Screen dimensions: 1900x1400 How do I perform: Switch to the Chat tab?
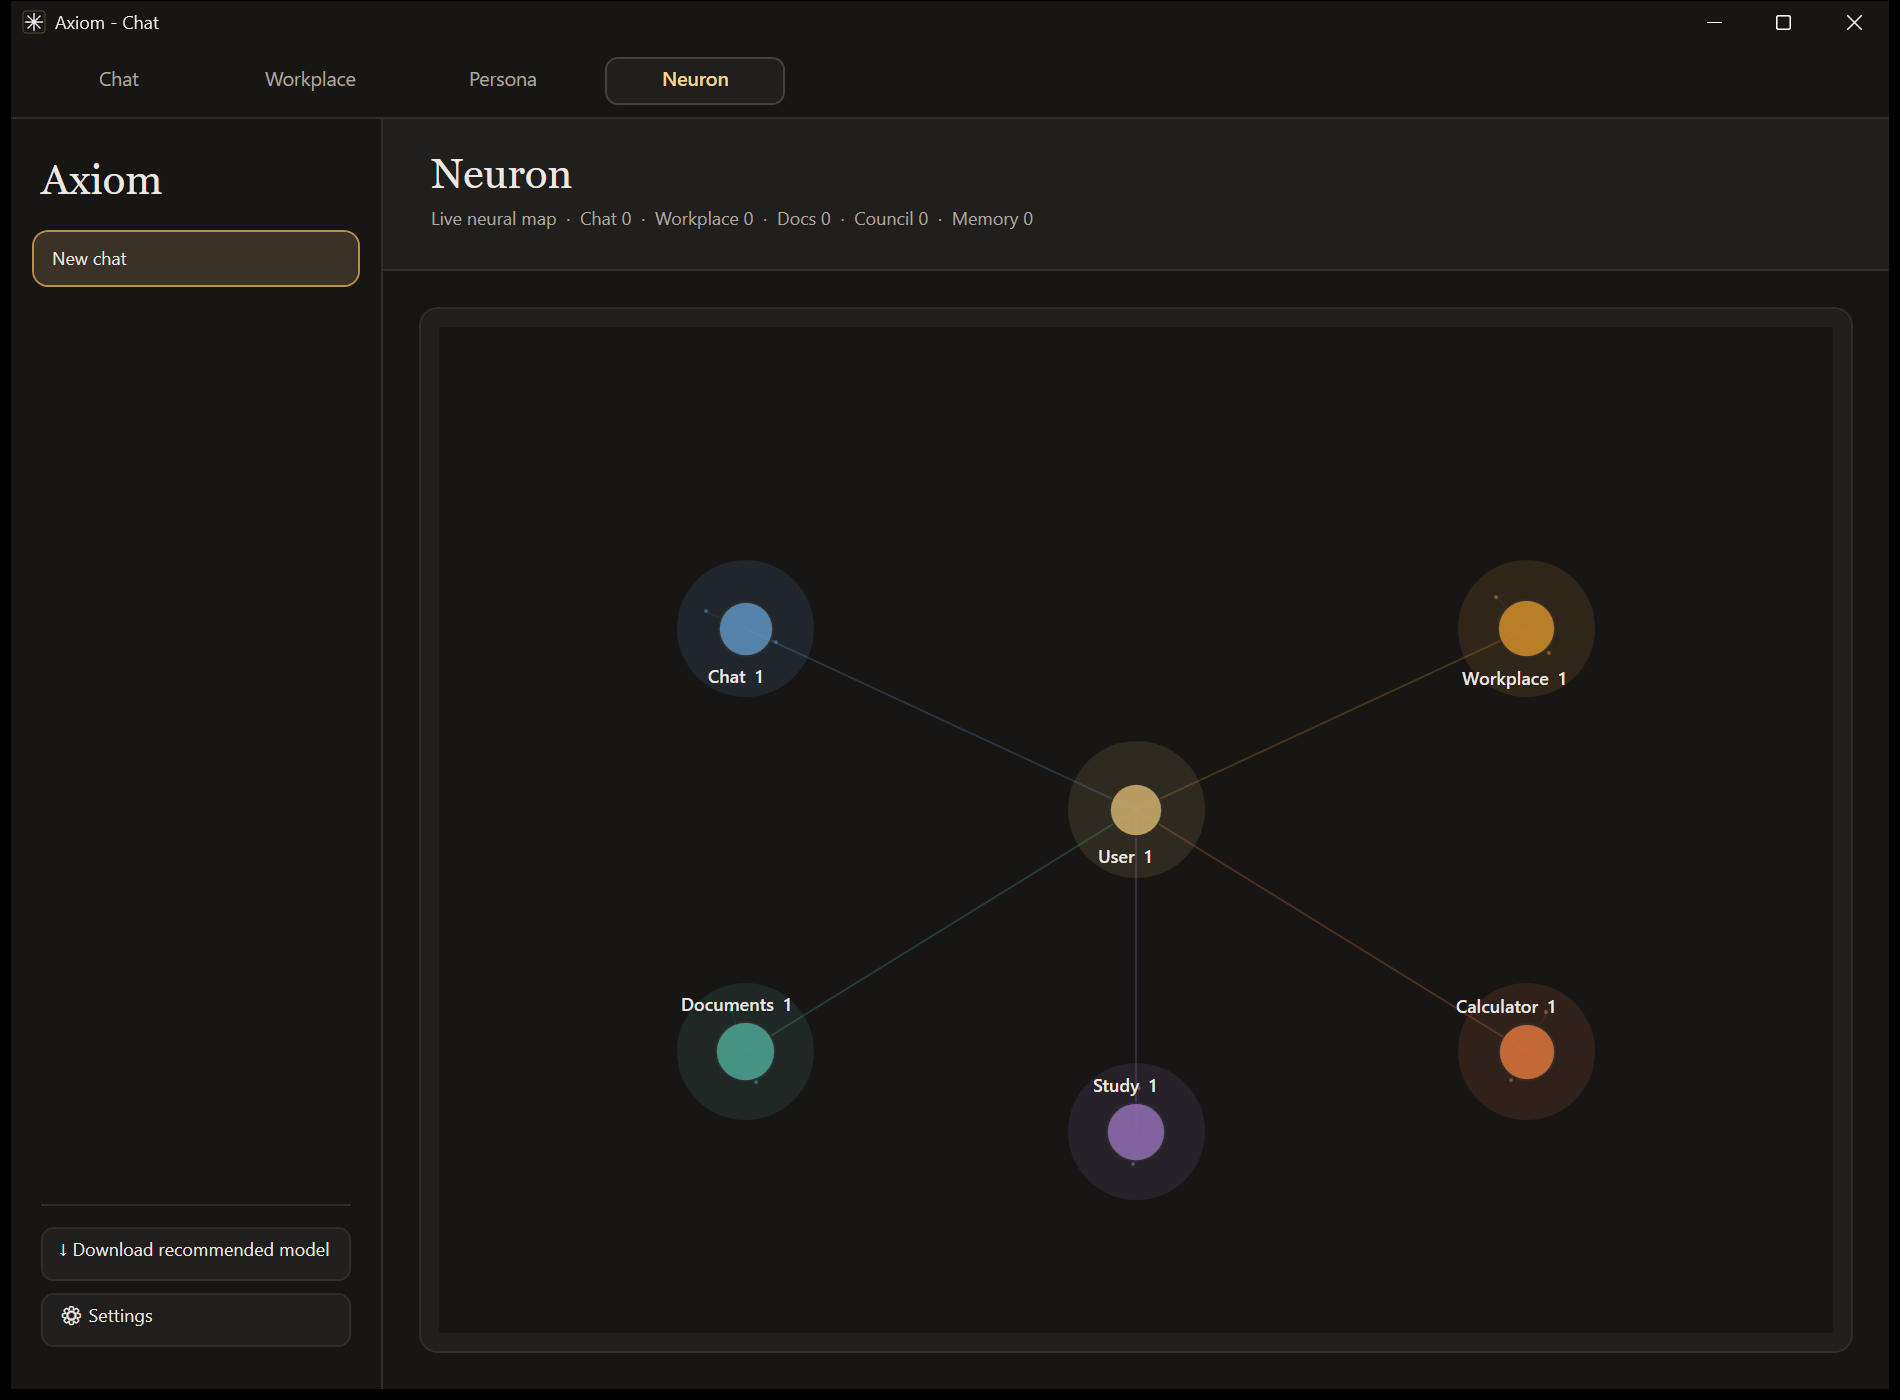119,80
